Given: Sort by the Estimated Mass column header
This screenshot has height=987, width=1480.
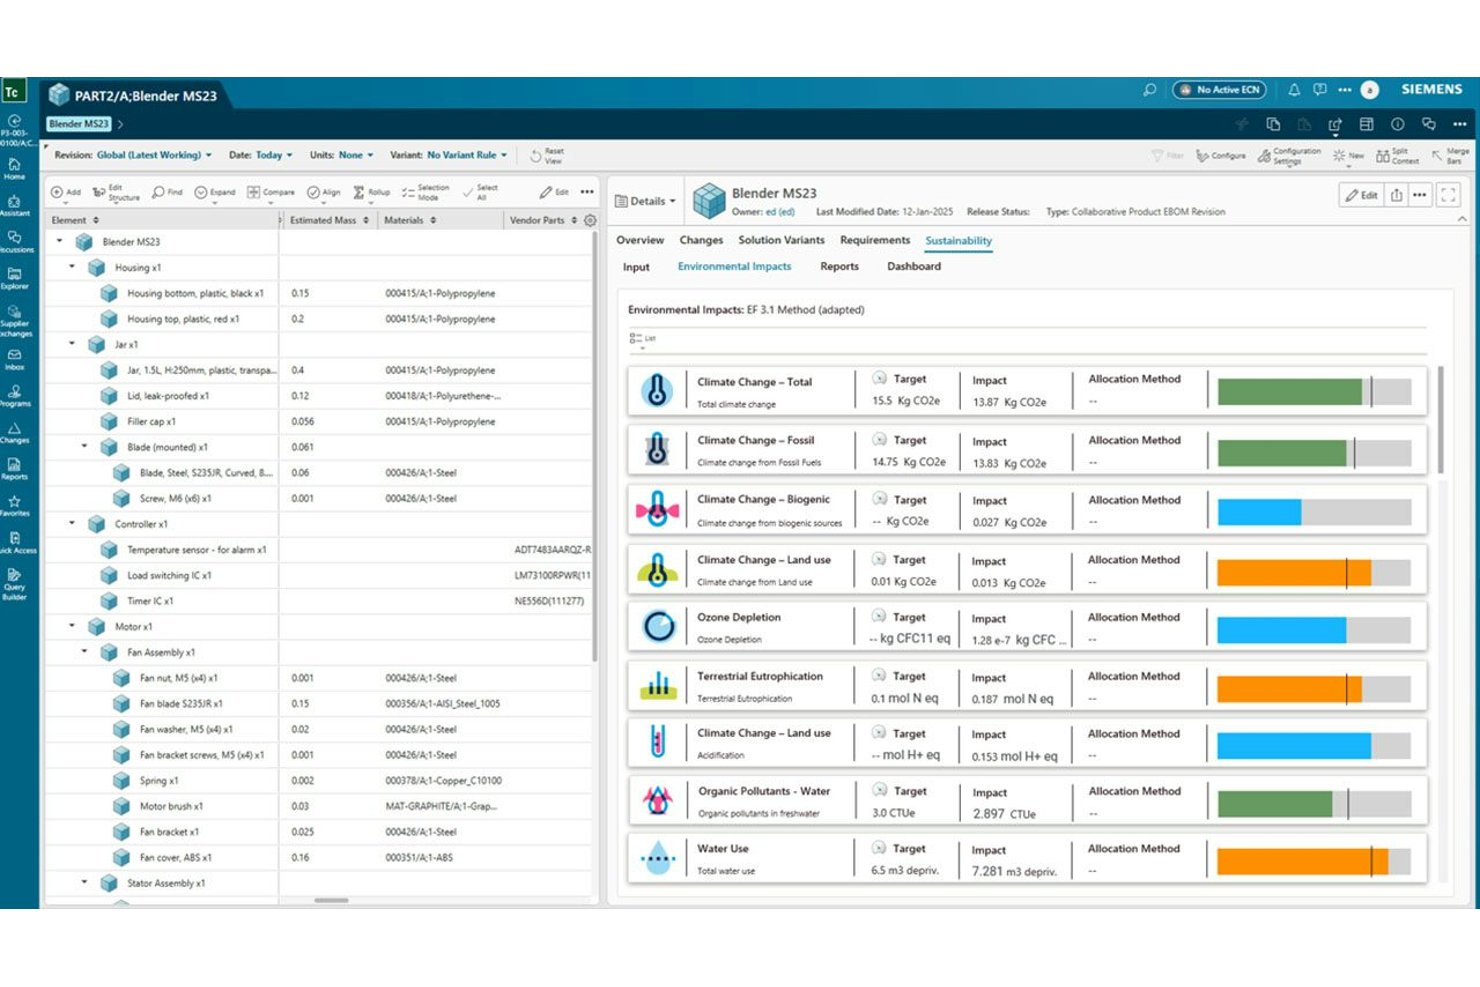Looking at the screenshot, I should coord(329,220).
